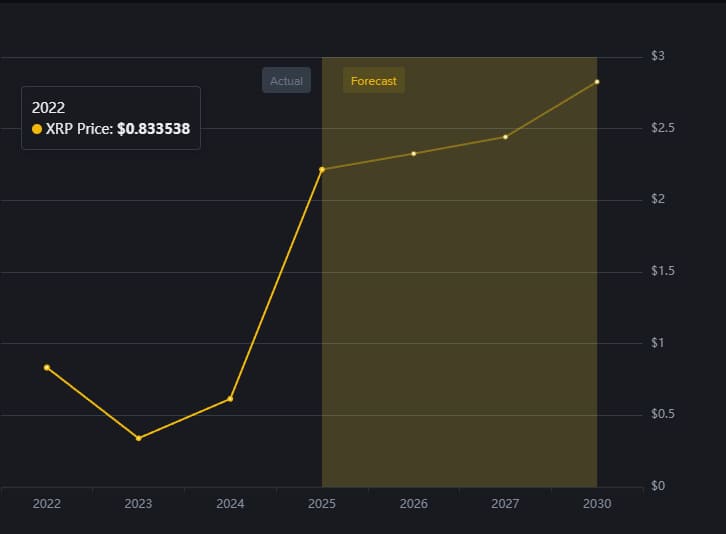
Task: Click the yellow XRP Price dot in tooltip
Action: tap(37, 129)
